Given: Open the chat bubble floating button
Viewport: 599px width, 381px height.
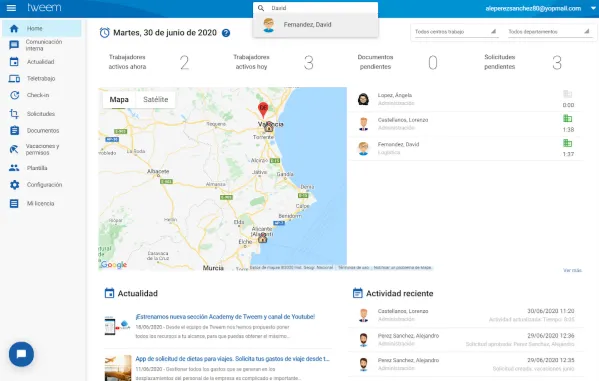Looking at the screenshot, I should click(21, 354).
